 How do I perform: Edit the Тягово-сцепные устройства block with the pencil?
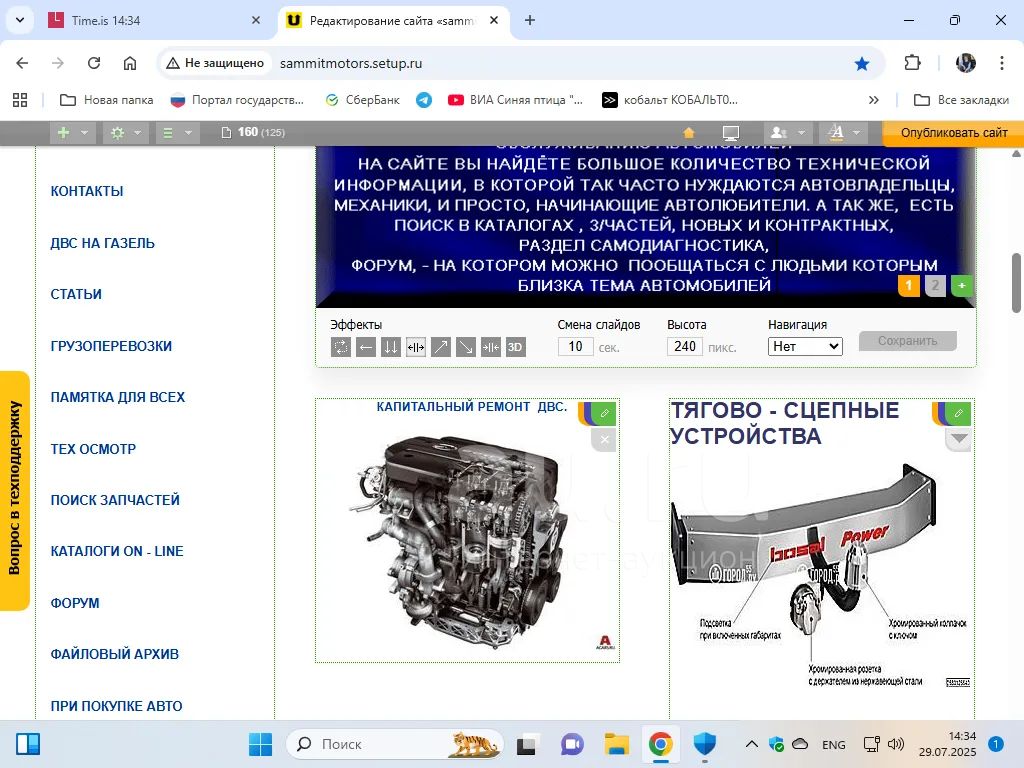pos(959,413)
